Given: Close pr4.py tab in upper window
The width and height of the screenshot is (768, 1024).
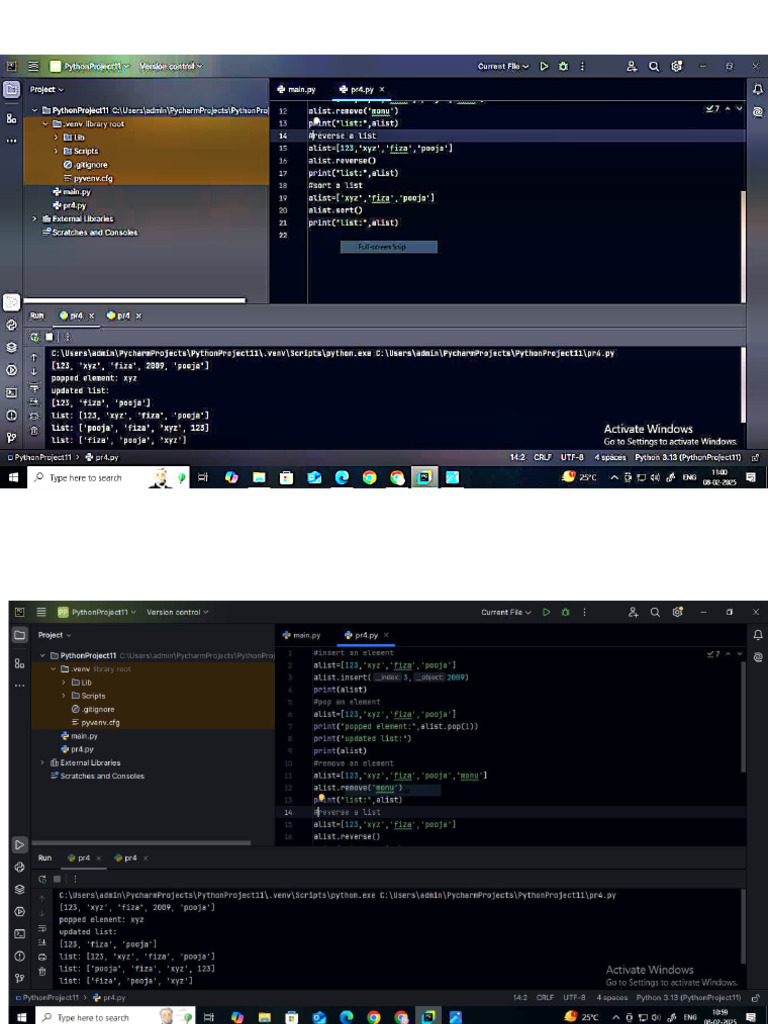Looking at the screenshot, I should (x=382, y=89).
